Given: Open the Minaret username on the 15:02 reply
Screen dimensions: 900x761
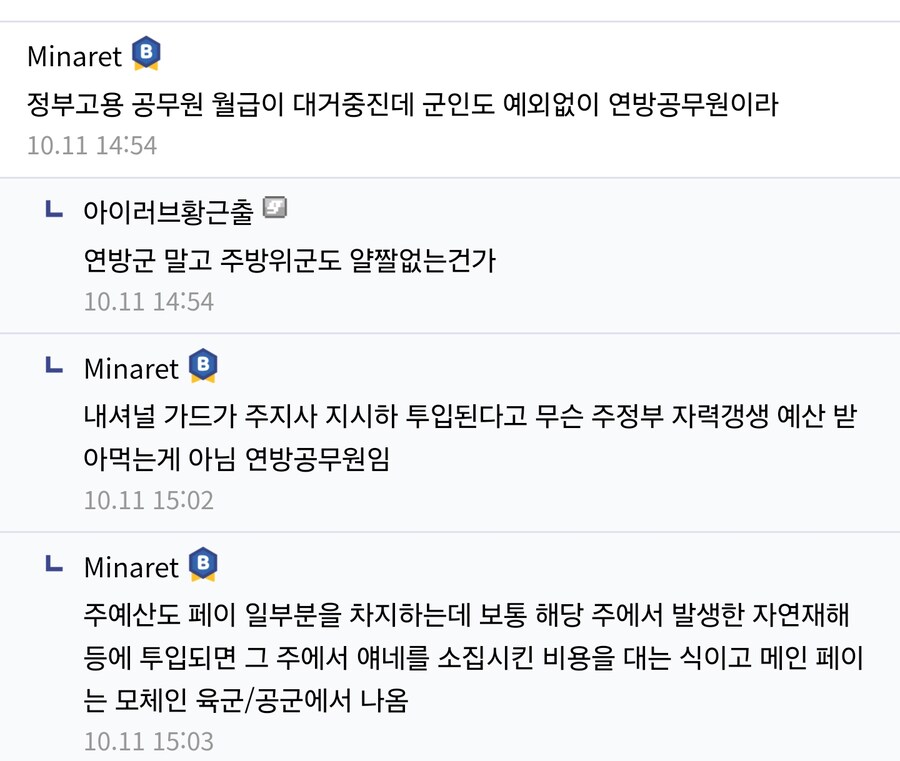Looking at the screenshot, I should (x=131, y=368).
